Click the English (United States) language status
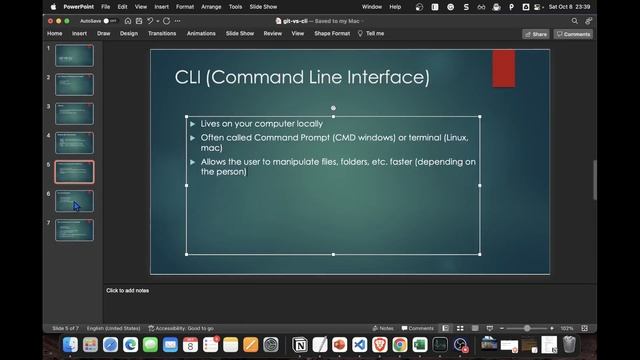 113,328
